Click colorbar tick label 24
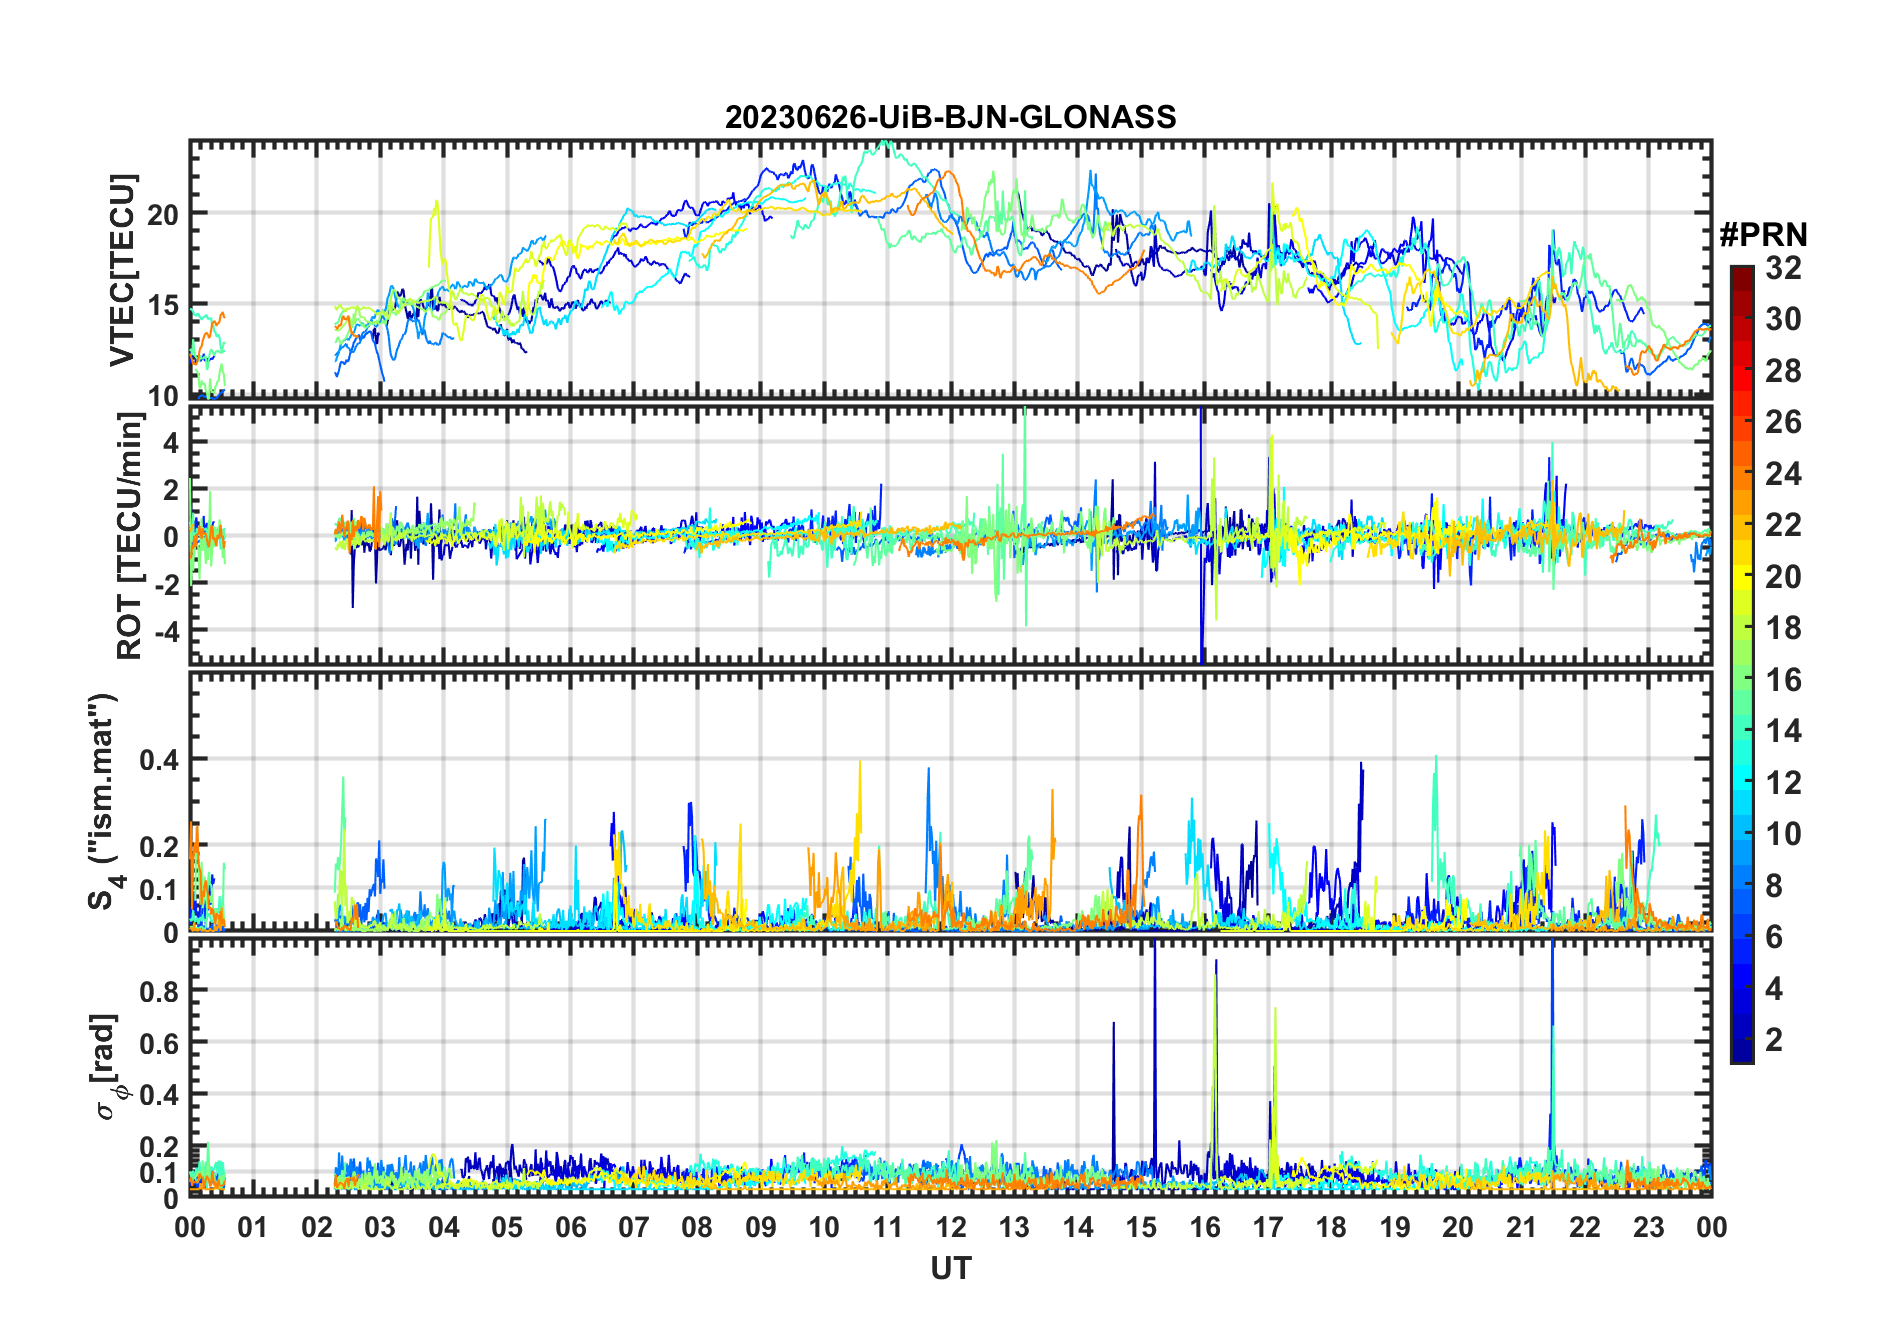Screen dimensions: 1902x1330 (1783, 474)
